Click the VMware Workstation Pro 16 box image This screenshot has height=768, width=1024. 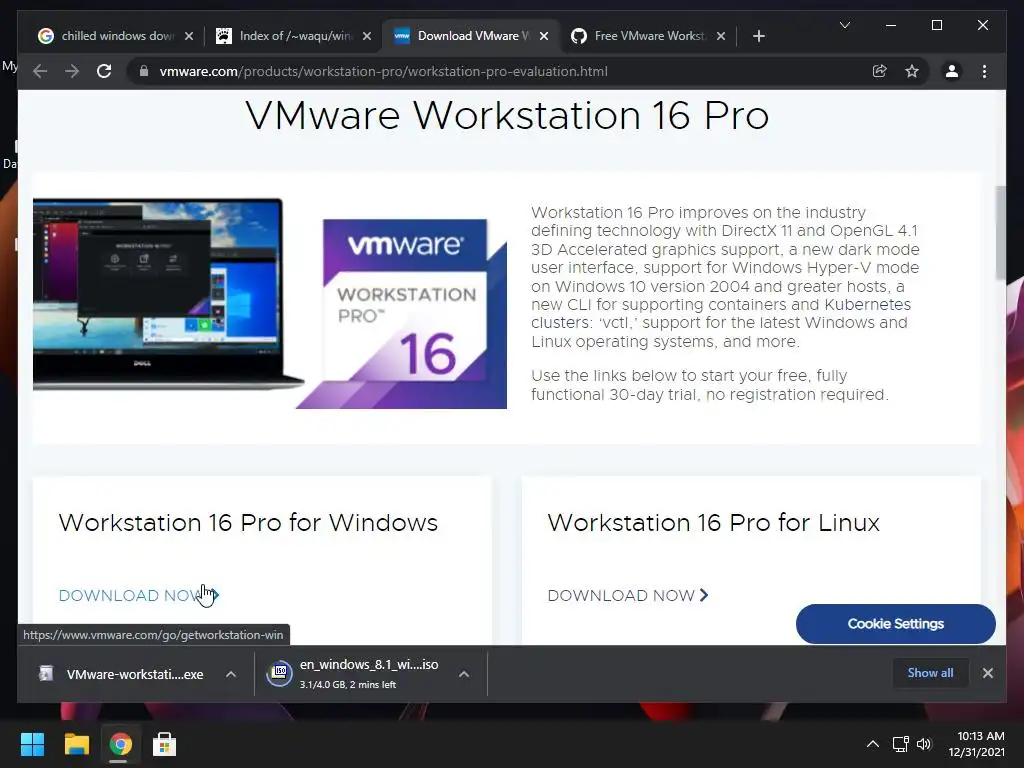(x=402, y=313)
